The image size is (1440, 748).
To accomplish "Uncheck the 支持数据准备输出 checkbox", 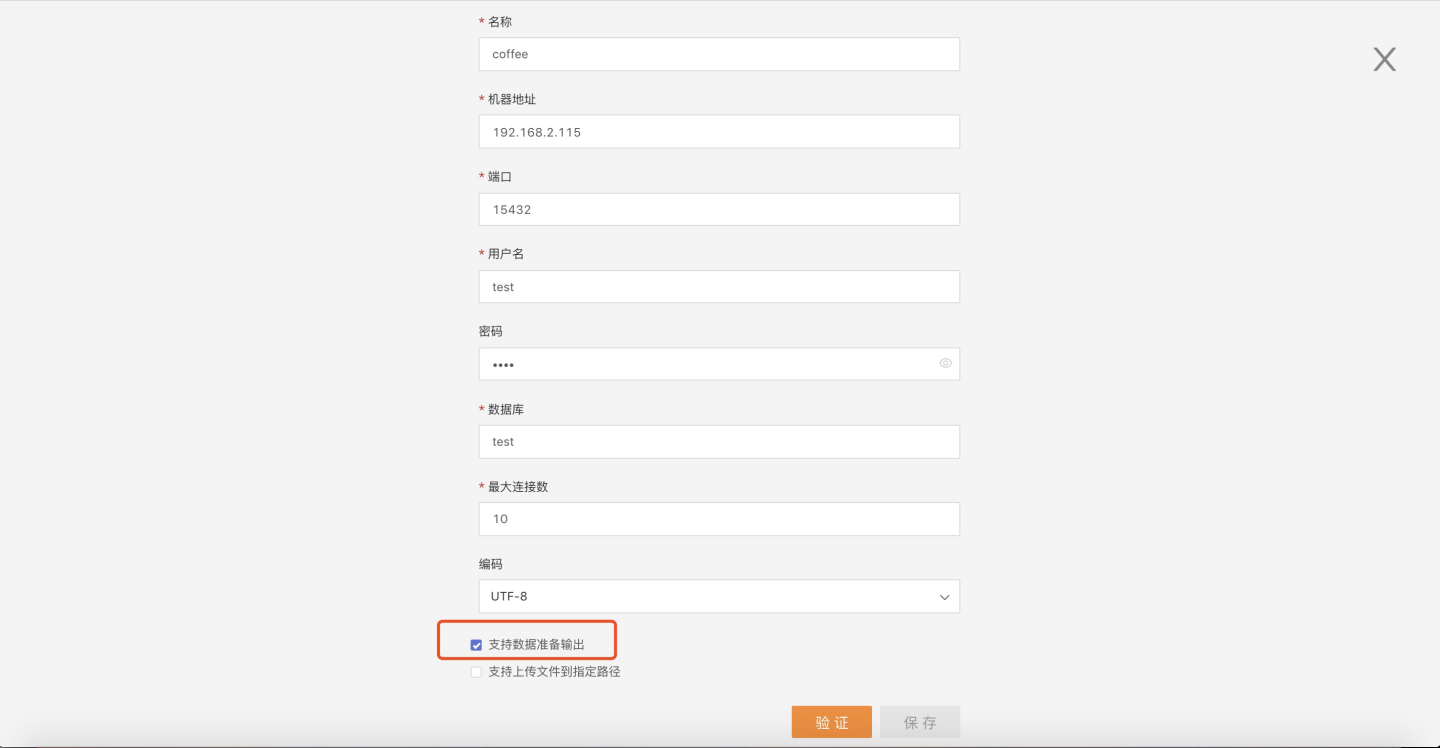I will point(476,645).
